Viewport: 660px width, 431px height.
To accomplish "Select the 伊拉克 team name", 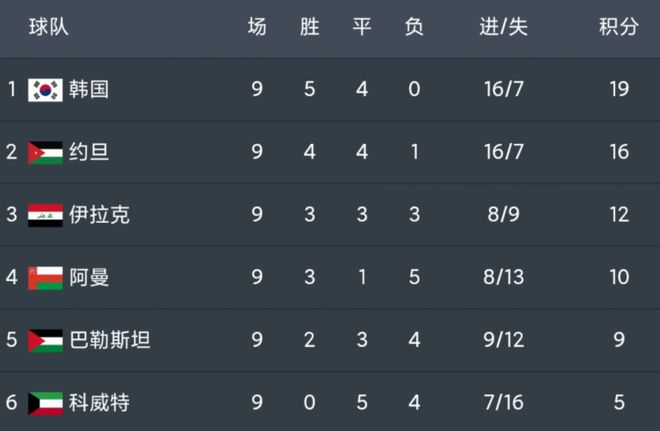I will (99, 215).
